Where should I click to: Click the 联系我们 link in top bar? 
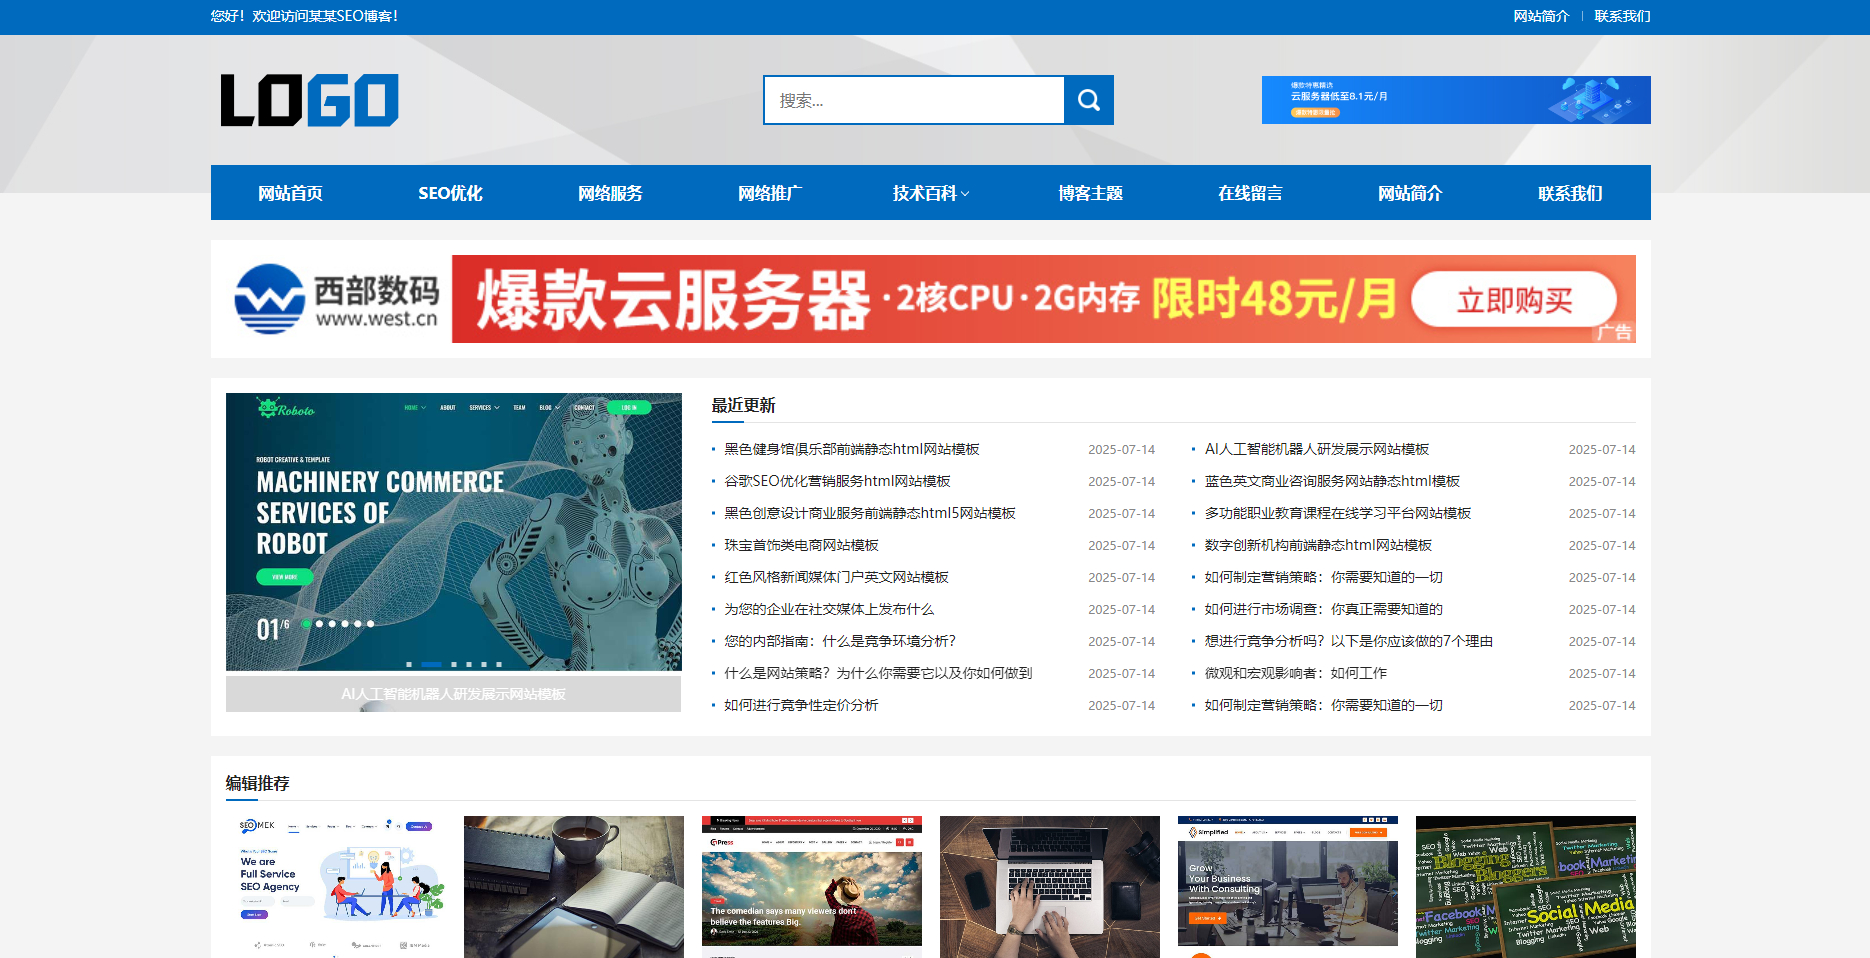coord(1621,16)
